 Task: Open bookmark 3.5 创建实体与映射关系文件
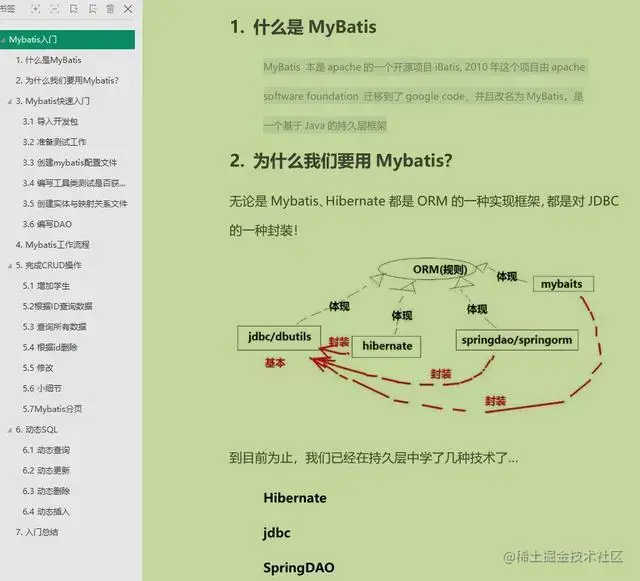point(75,203)
